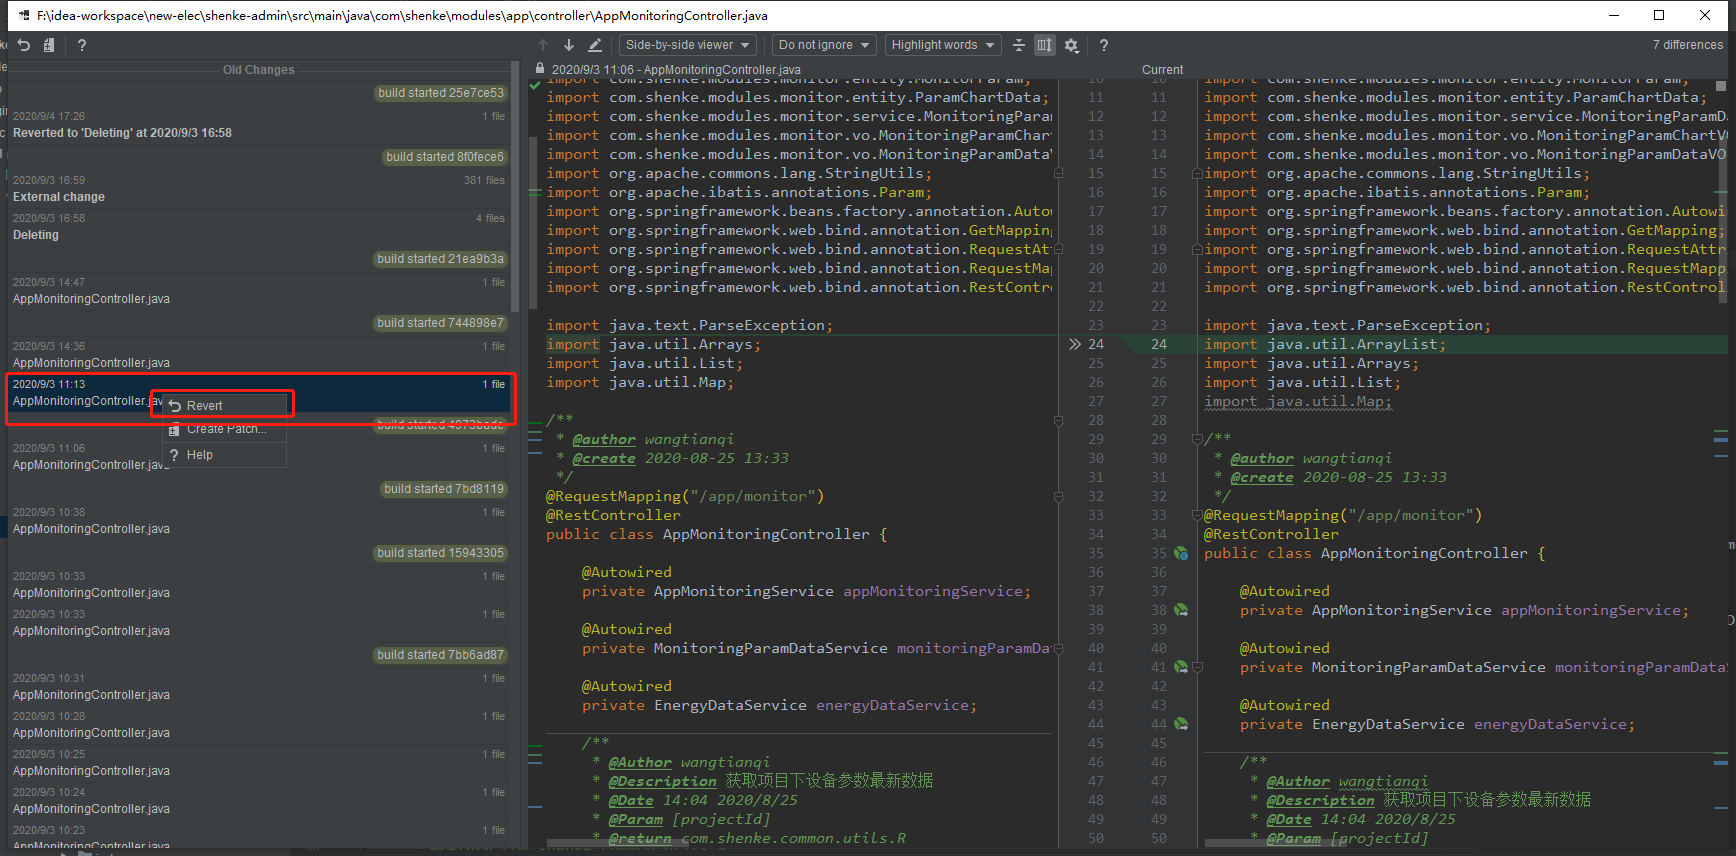Select the External change entry
The image size is (1736, 856).
click(260, 189)
